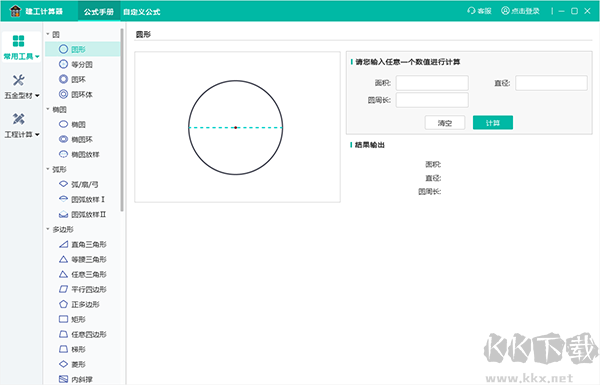Viewport: 600px width, 385px height.
Task: Switch to the 自定义公式 tab
Action: [x=142, y=11]
